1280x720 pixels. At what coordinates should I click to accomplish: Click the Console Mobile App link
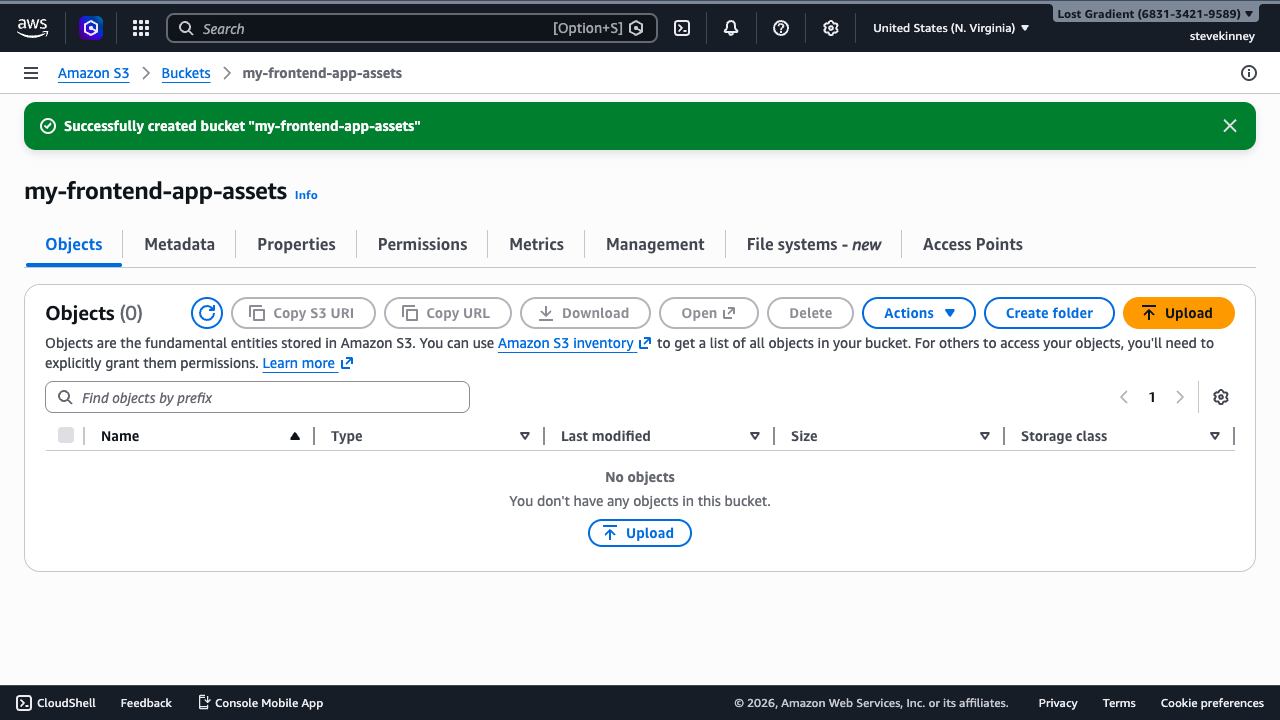(x=260, y=703)
